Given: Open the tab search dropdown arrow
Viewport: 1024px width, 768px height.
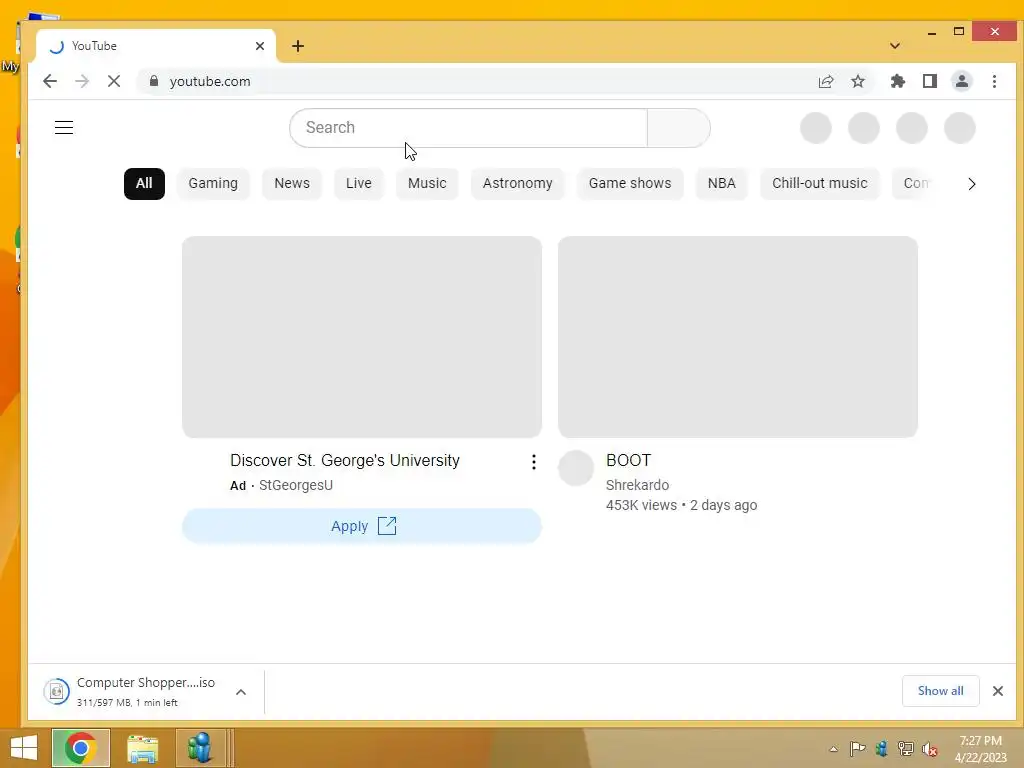Looking at the screenshot, I should pos(895,46).
